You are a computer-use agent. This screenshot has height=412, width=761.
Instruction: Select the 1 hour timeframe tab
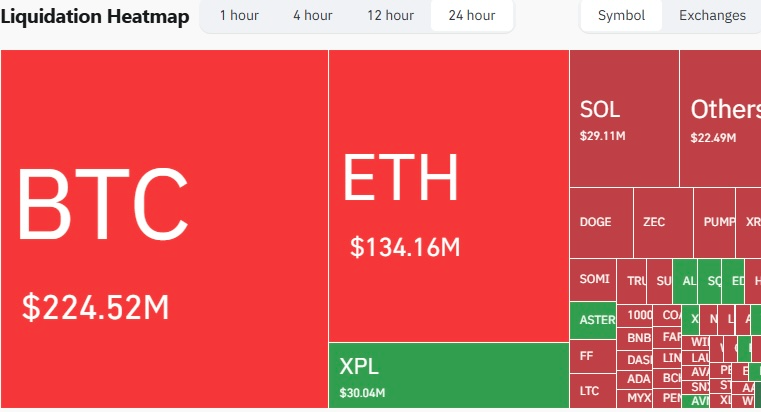pos(237,16)
